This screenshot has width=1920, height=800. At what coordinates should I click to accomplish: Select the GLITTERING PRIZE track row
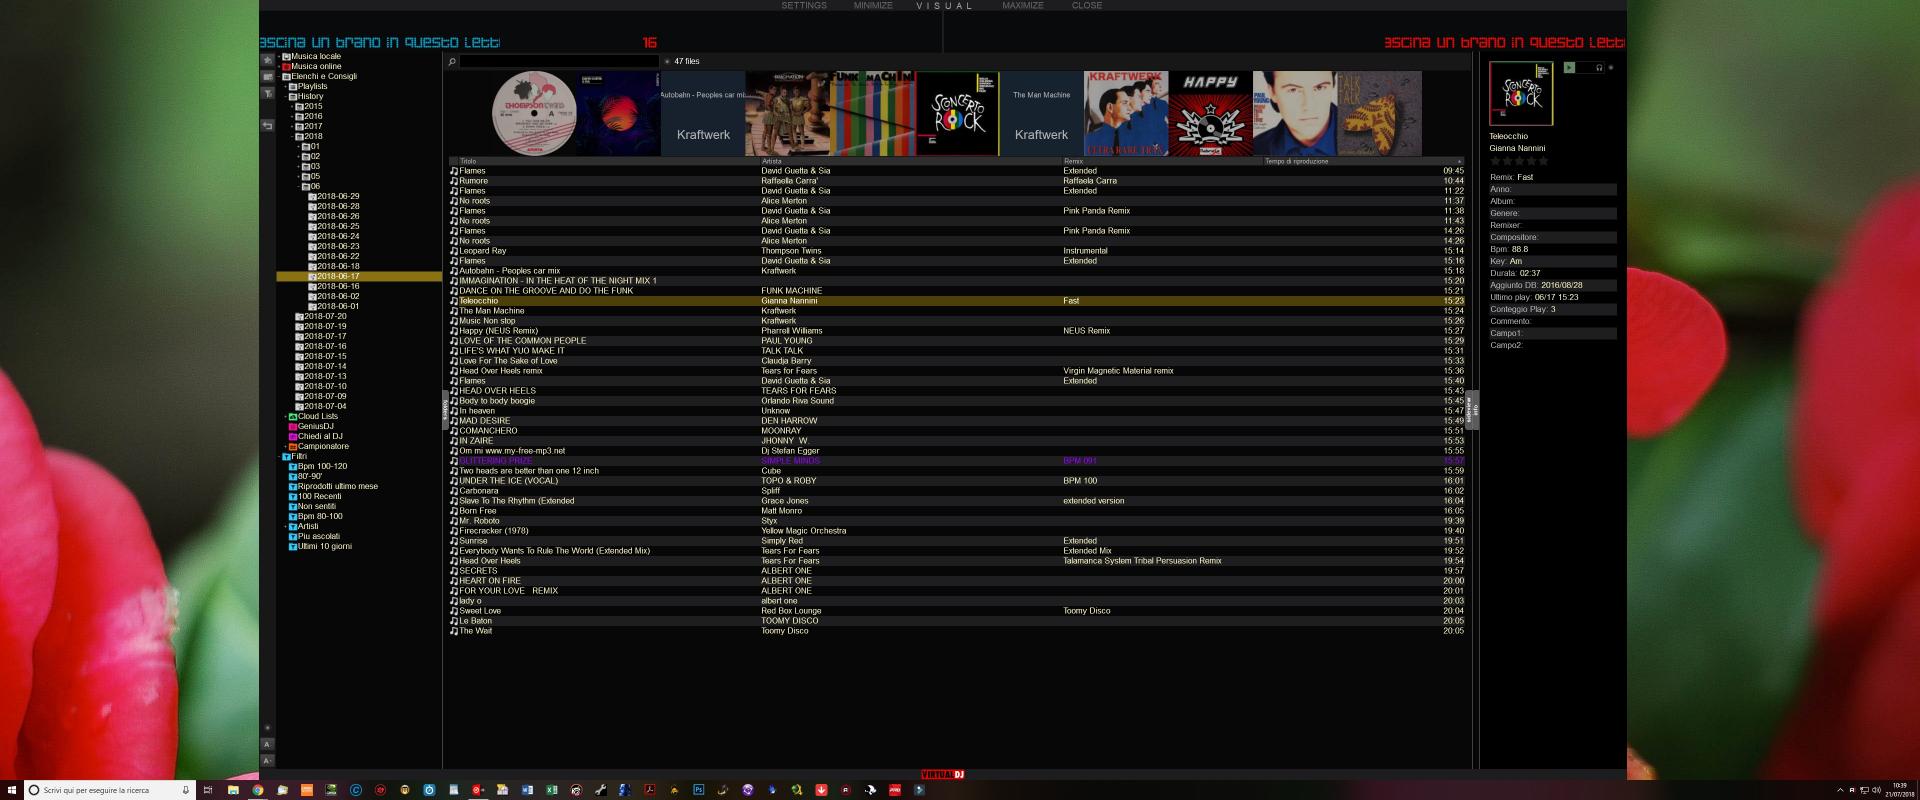(956, 461)
